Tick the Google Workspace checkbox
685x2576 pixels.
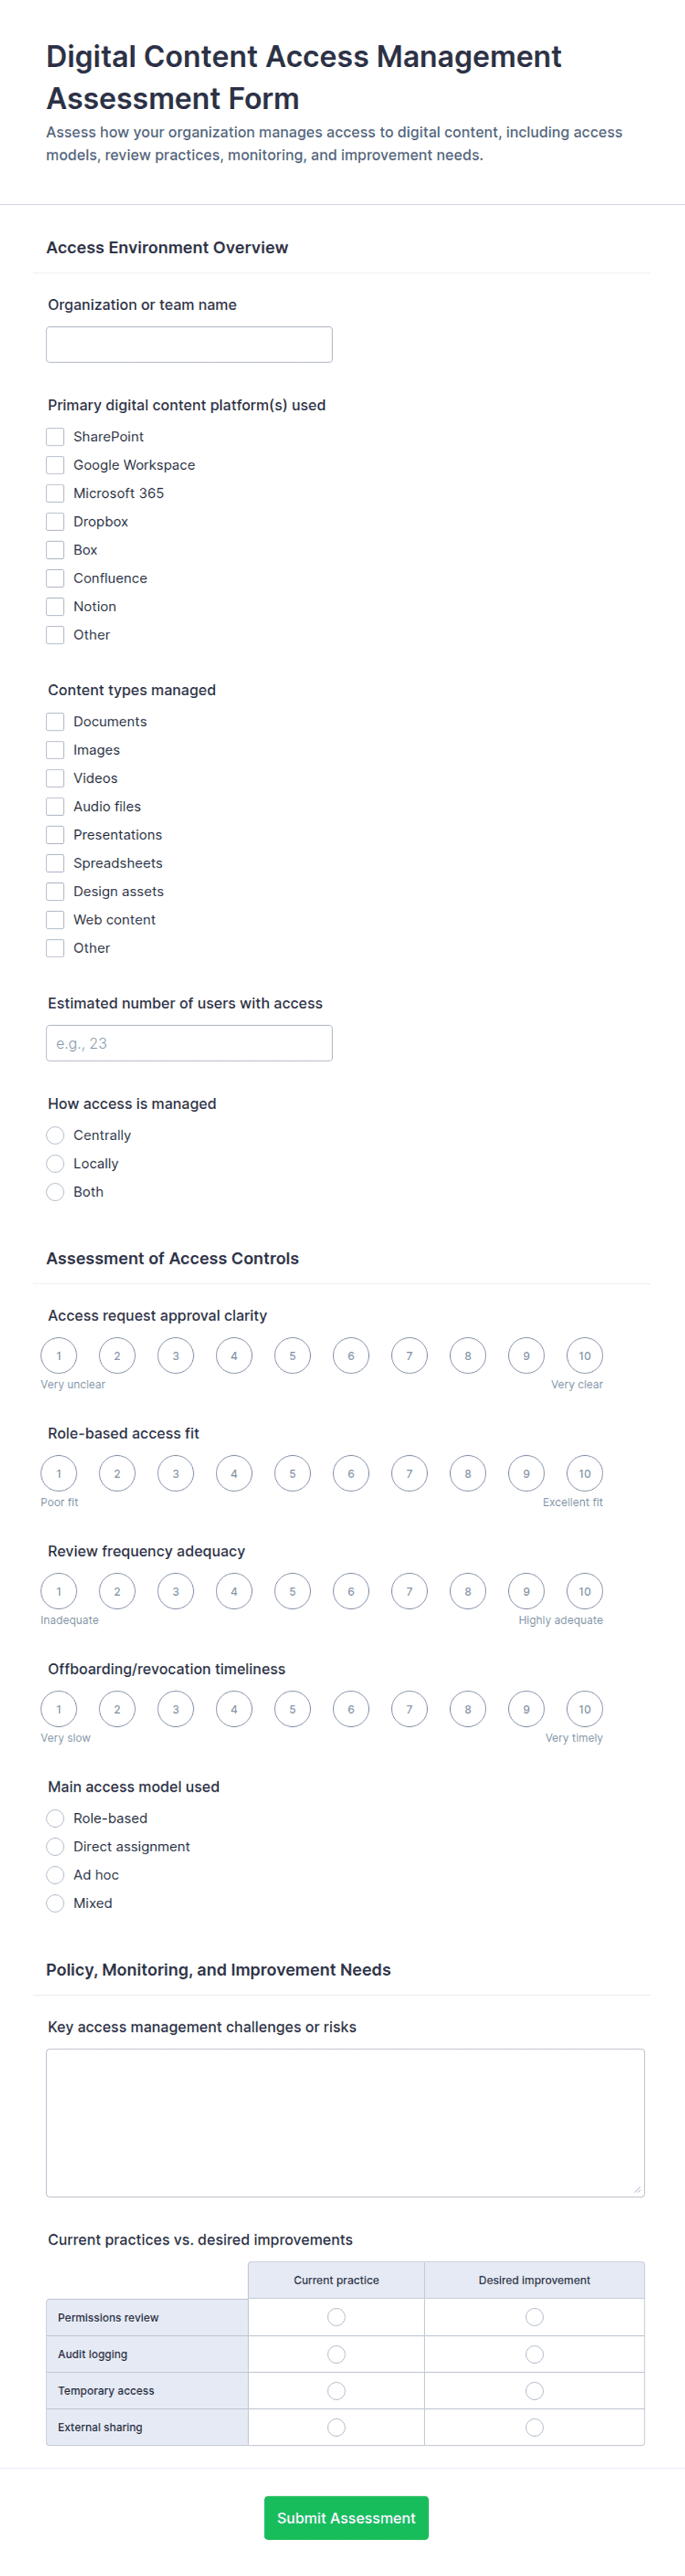tap(55, 465)
